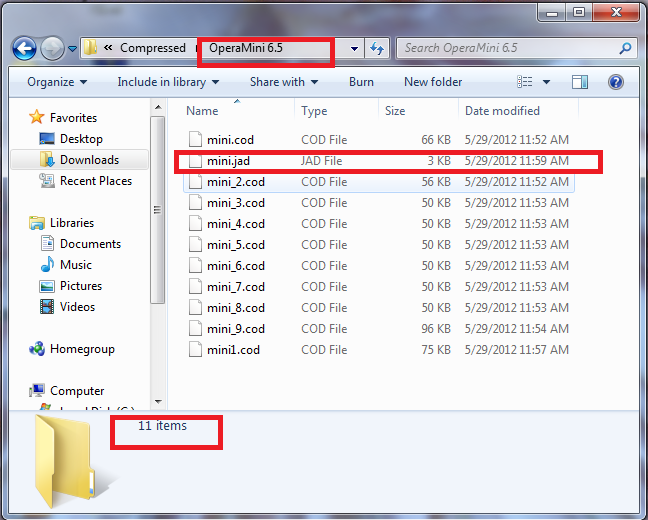
Task: Select the OperaMini 6.5 breadcrumb segment
Action: 245,48
